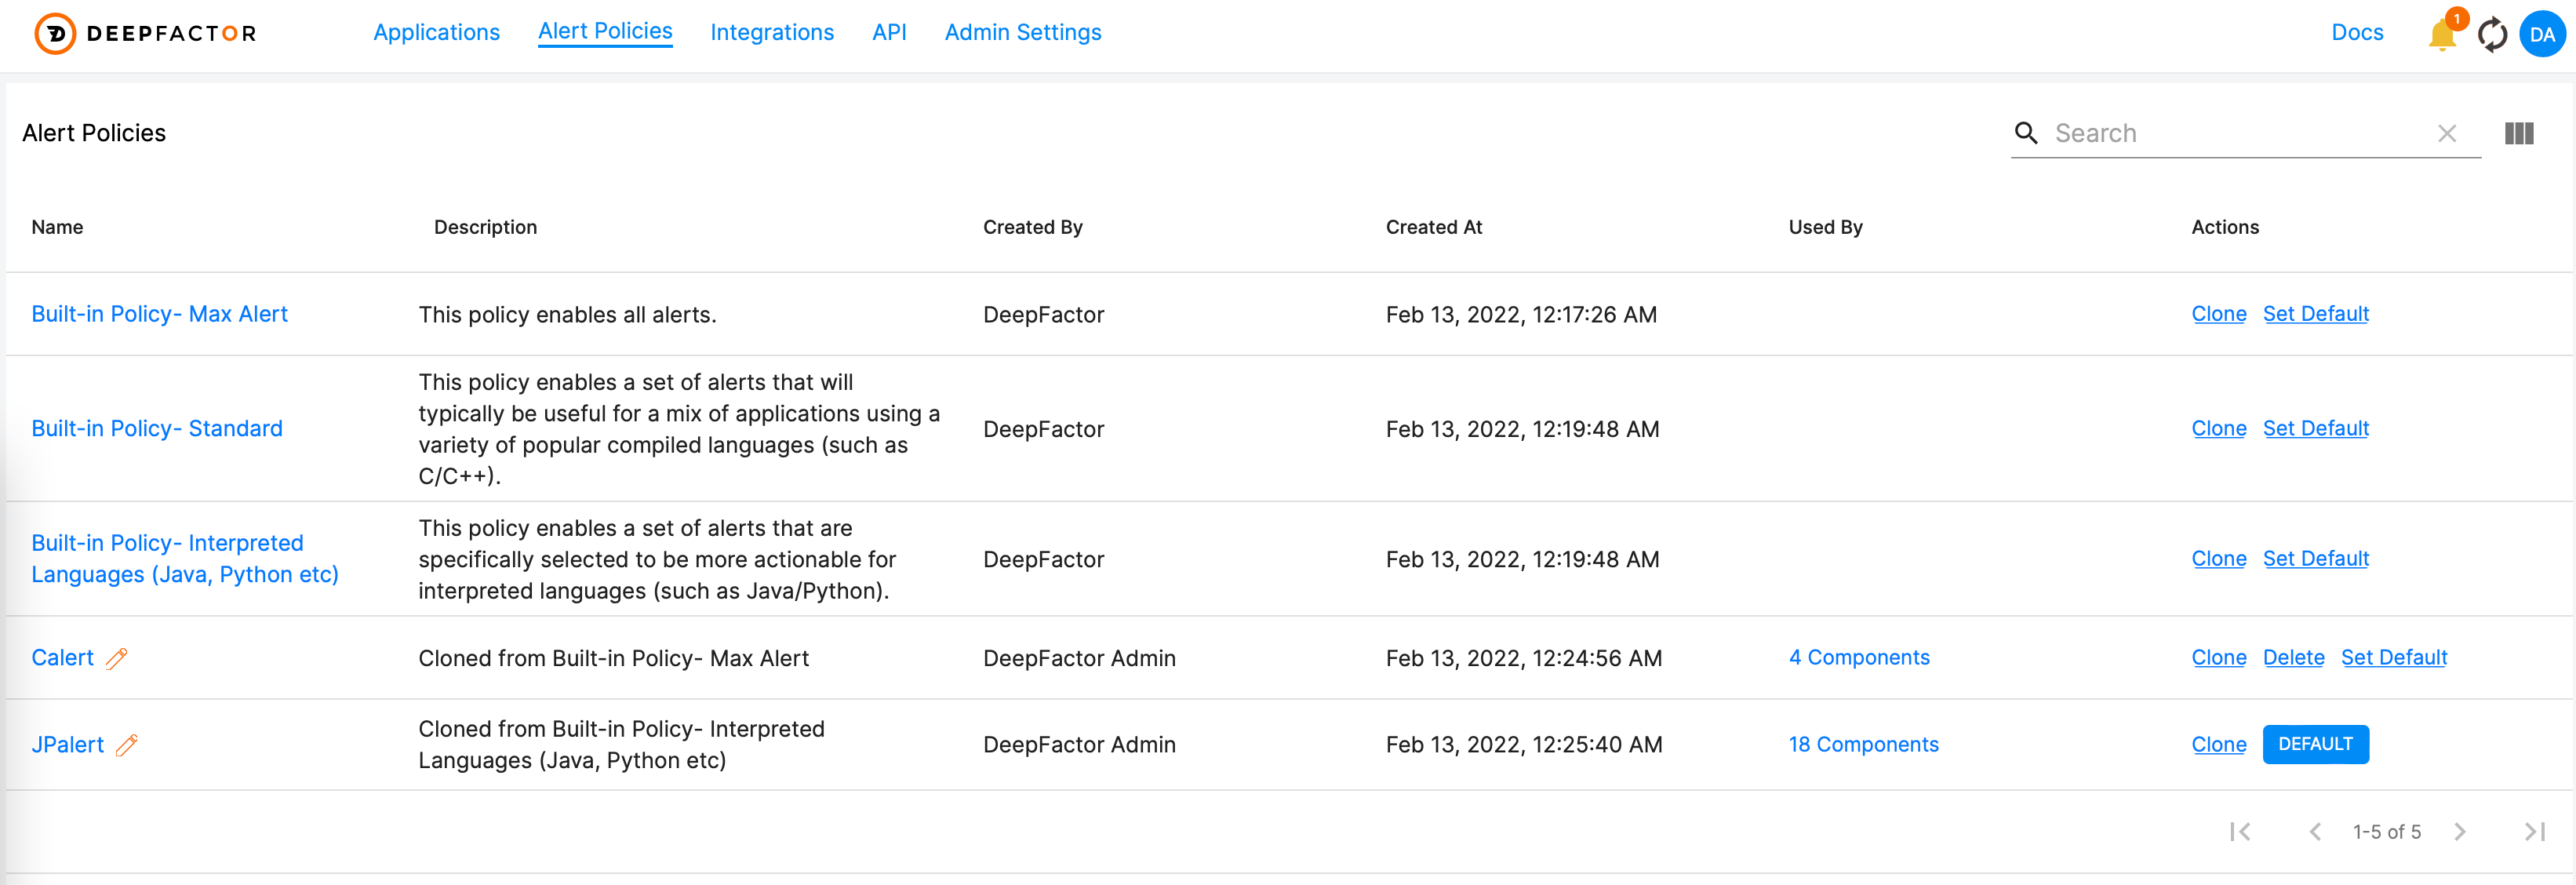Click 'Feb 13, 2022, 12:24:56 AM' cell

tap(1523, 659)
